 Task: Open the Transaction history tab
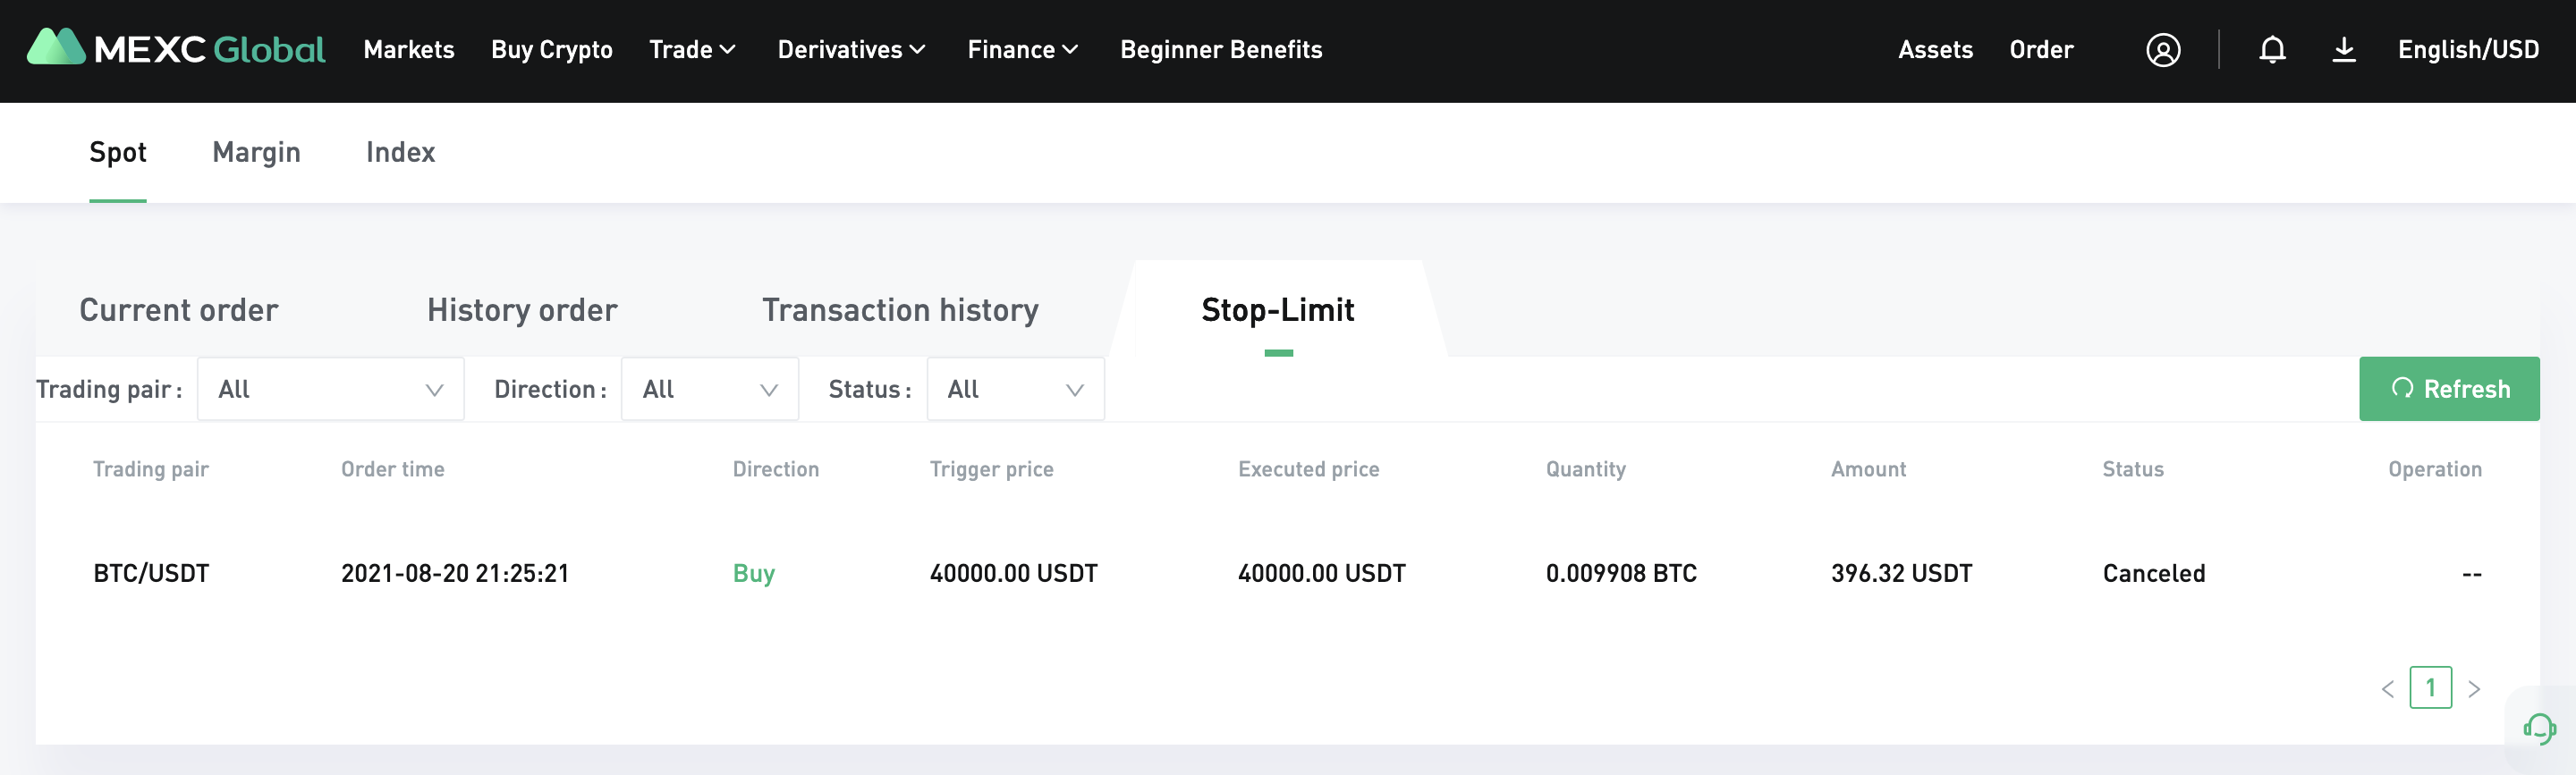900,310
